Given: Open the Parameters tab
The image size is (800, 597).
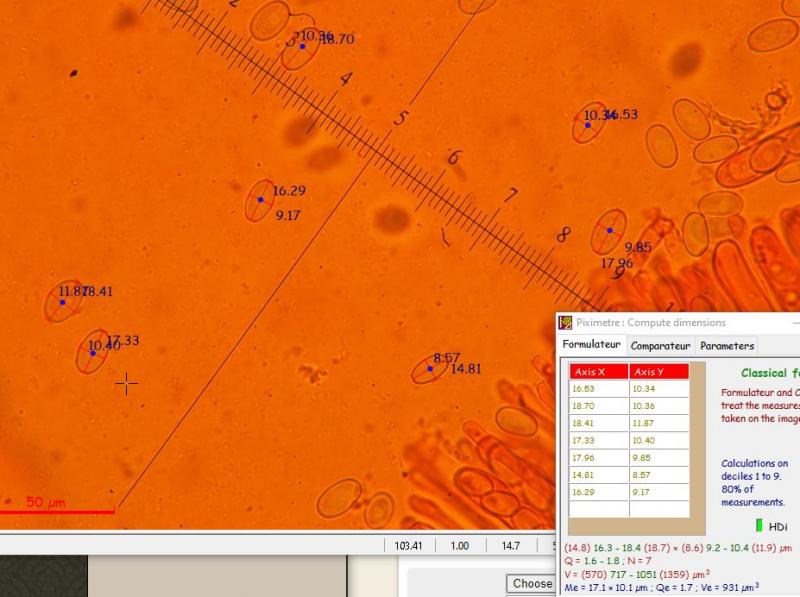Looking at the screenshot, I should [x=727, y=346].
